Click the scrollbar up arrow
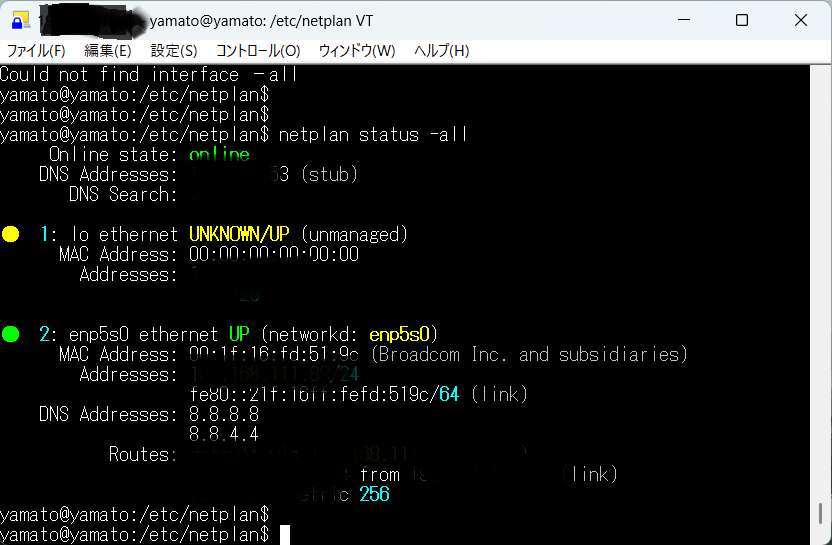This screenshot has width=832, height=545. coord(822,74)
